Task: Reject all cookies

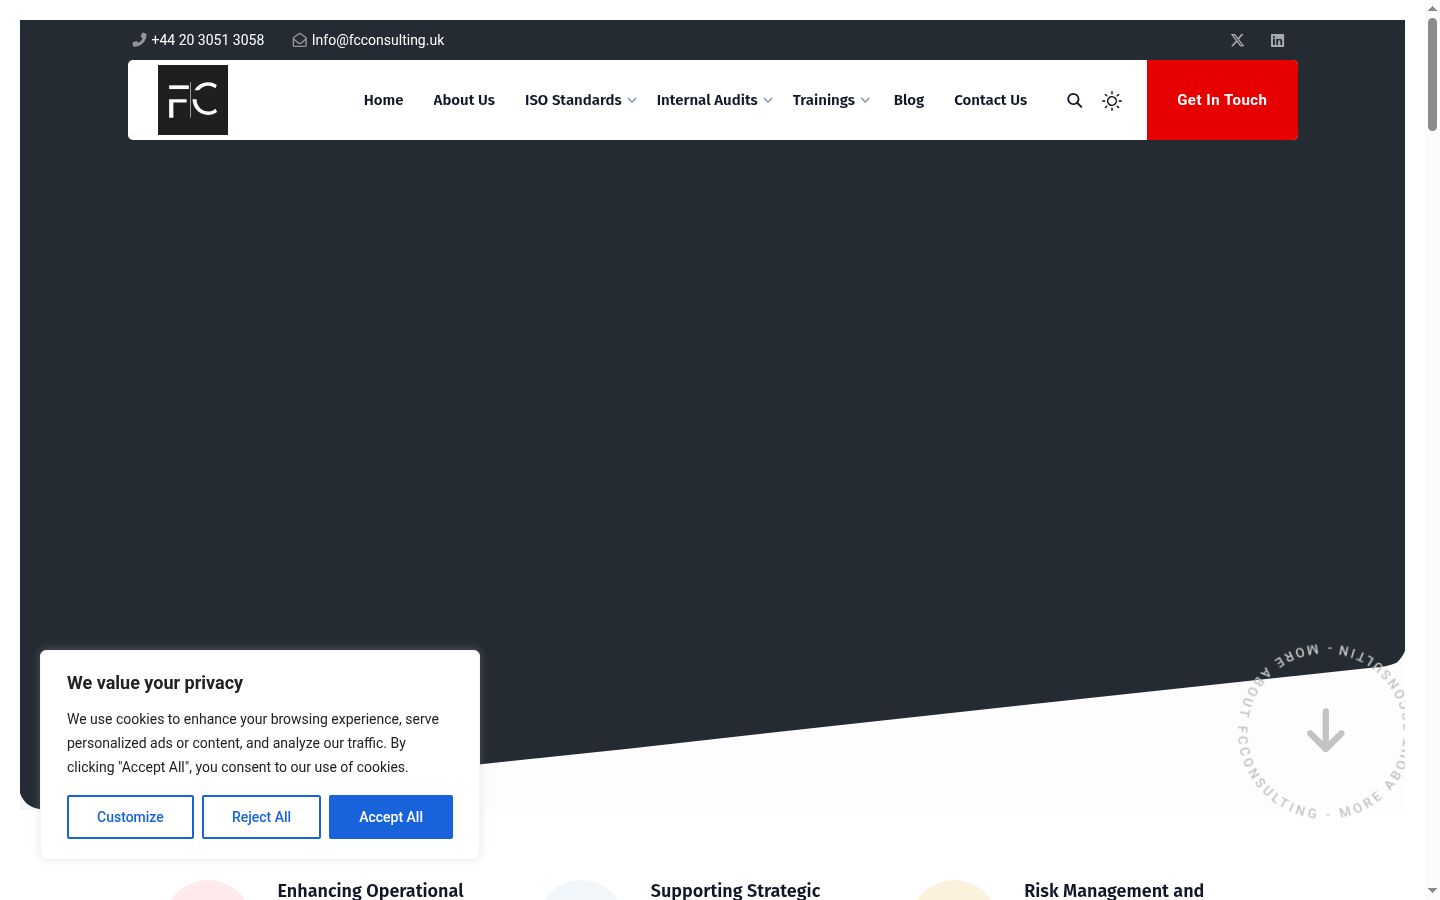Action: point(261,817)
